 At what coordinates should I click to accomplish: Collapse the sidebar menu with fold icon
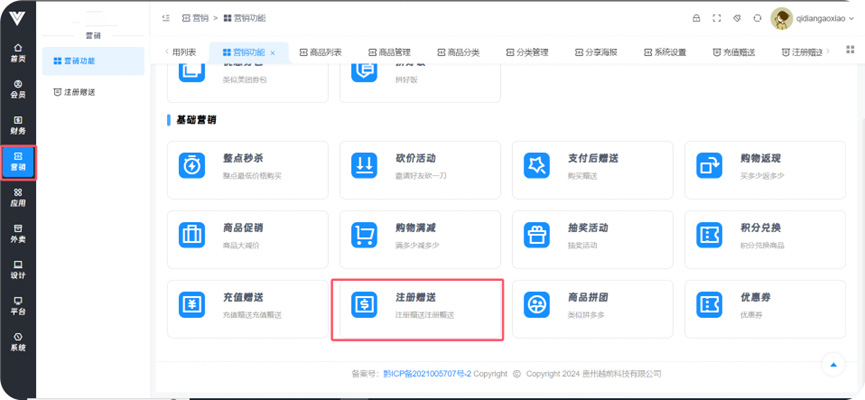click(x=165, y=18)
